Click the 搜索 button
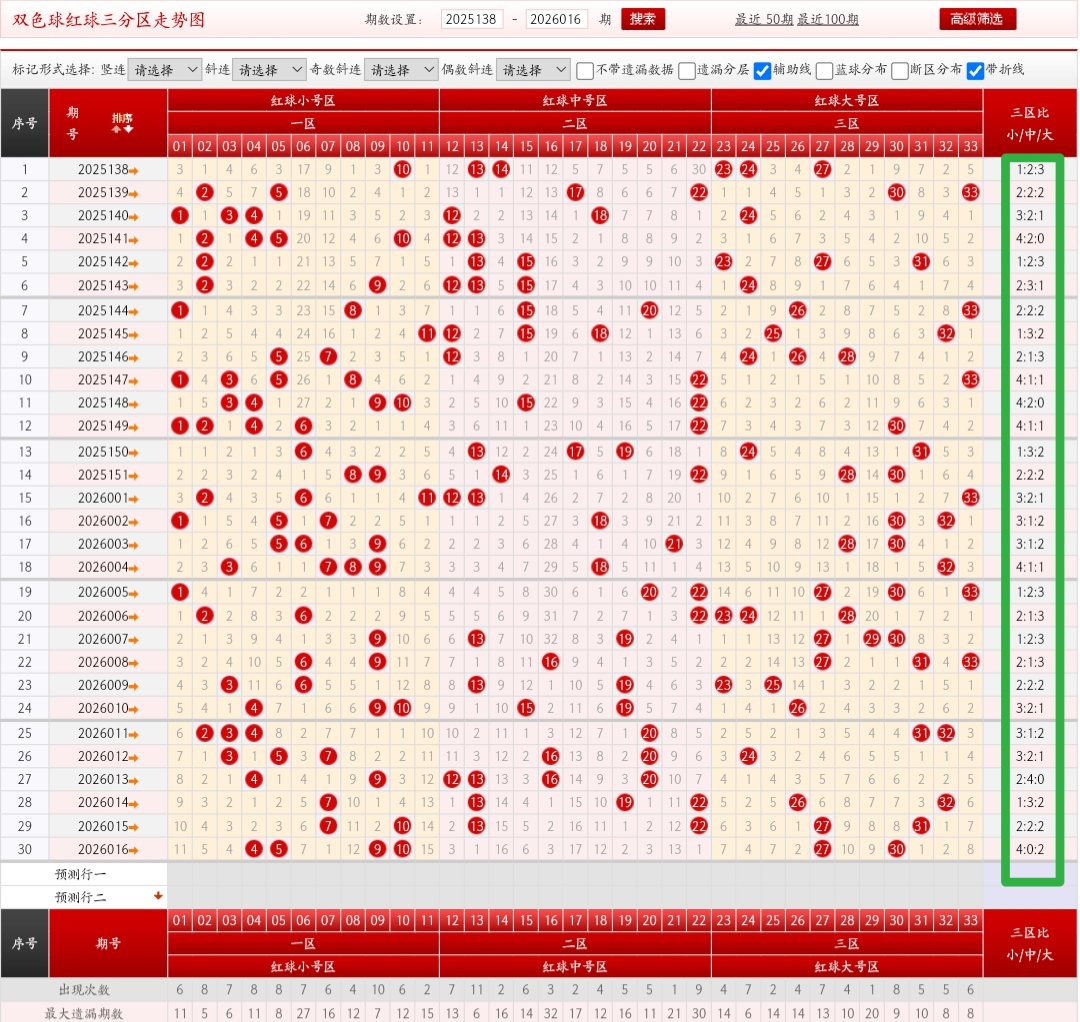Image resolution: width=1080 pixels, height=1022 pixels. 643,19
